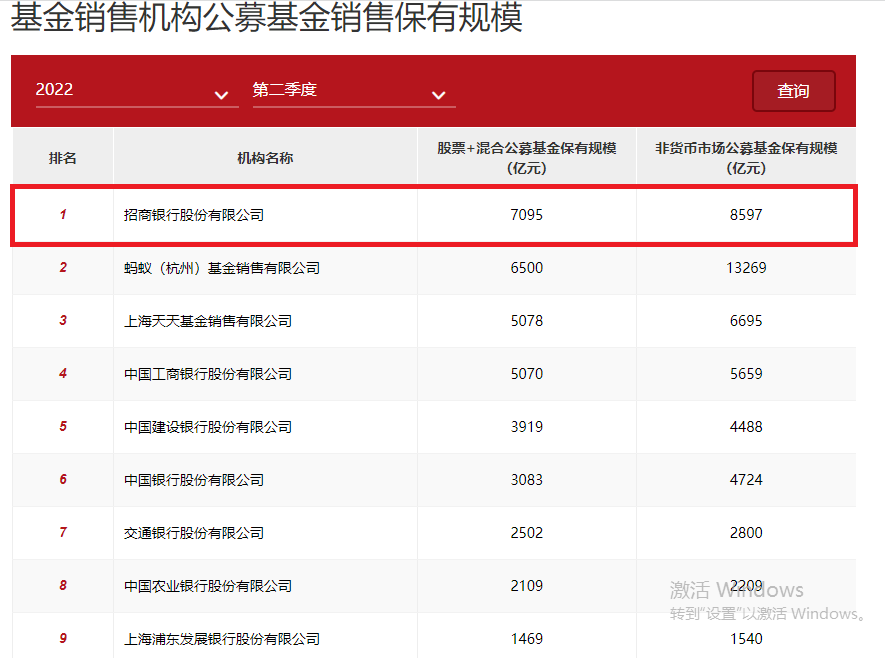The image size is (885, 658).
Task: Click rank number 1 beside 招商银行
Action: [63, 215]
